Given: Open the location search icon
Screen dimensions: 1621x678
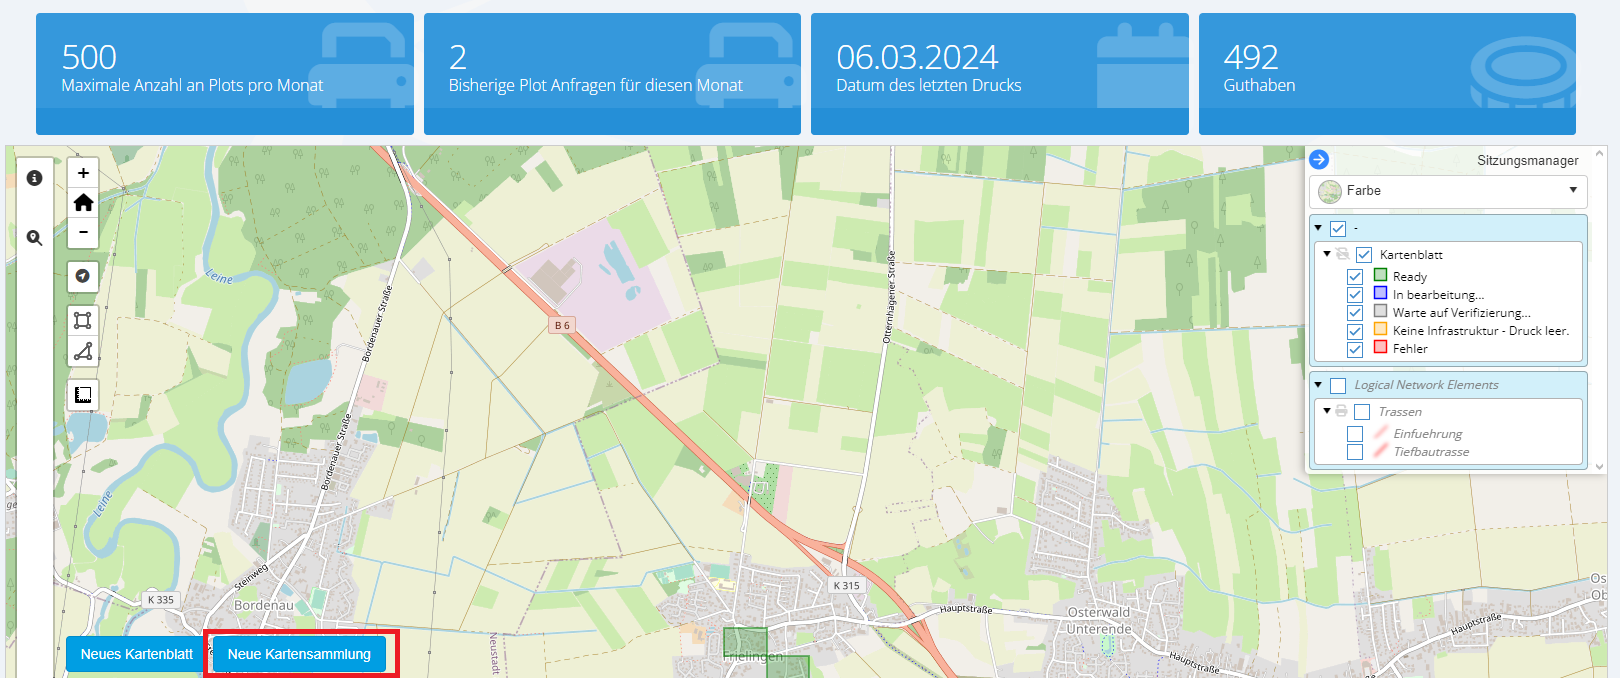Looking at the screenshot, I should pyautogui.click(x=34, y=238).
